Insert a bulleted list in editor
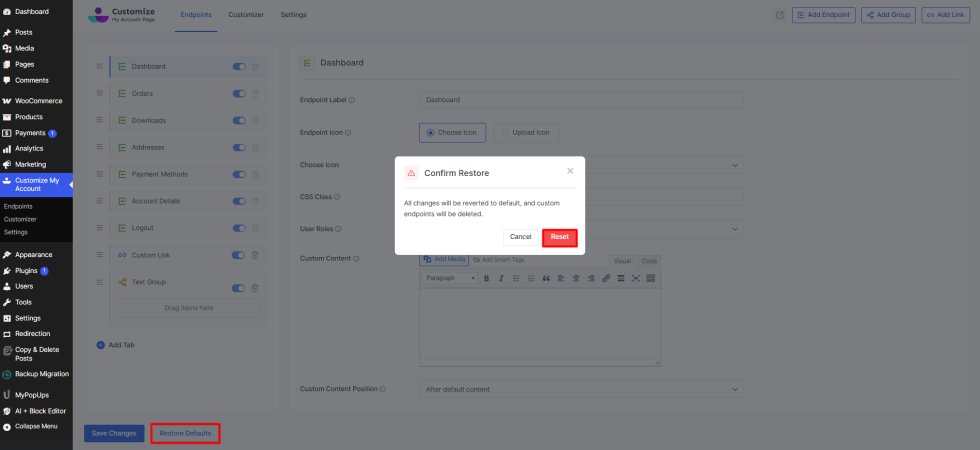This screenshot has height=450, width=980. [516, 278]
